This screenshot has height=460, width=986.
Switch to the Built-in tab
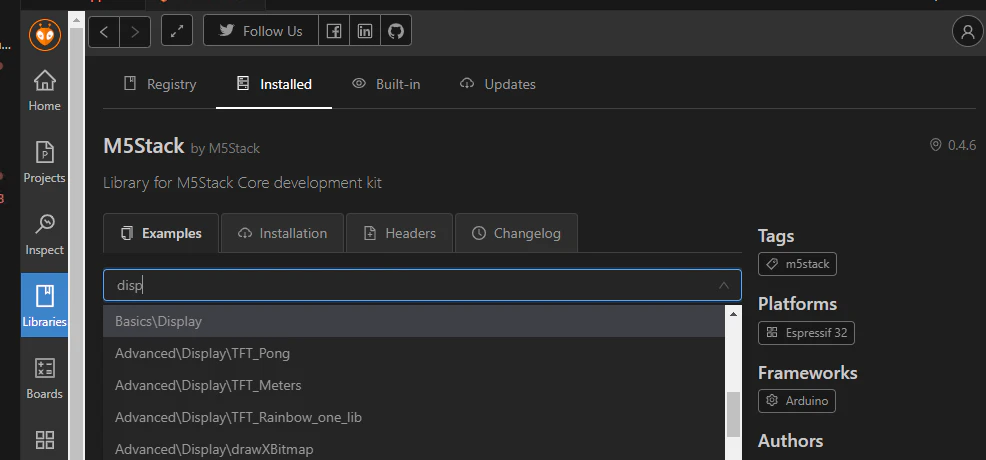click(x=386, y=84)
